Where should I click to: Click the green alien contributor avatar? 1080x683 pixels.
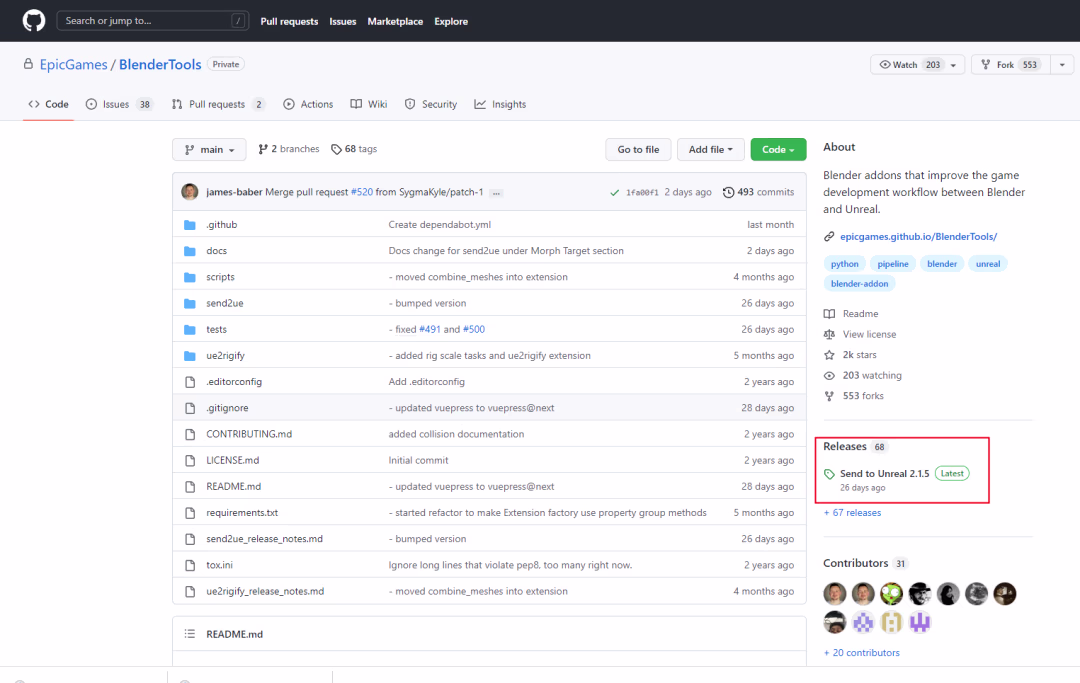(891, 593)
